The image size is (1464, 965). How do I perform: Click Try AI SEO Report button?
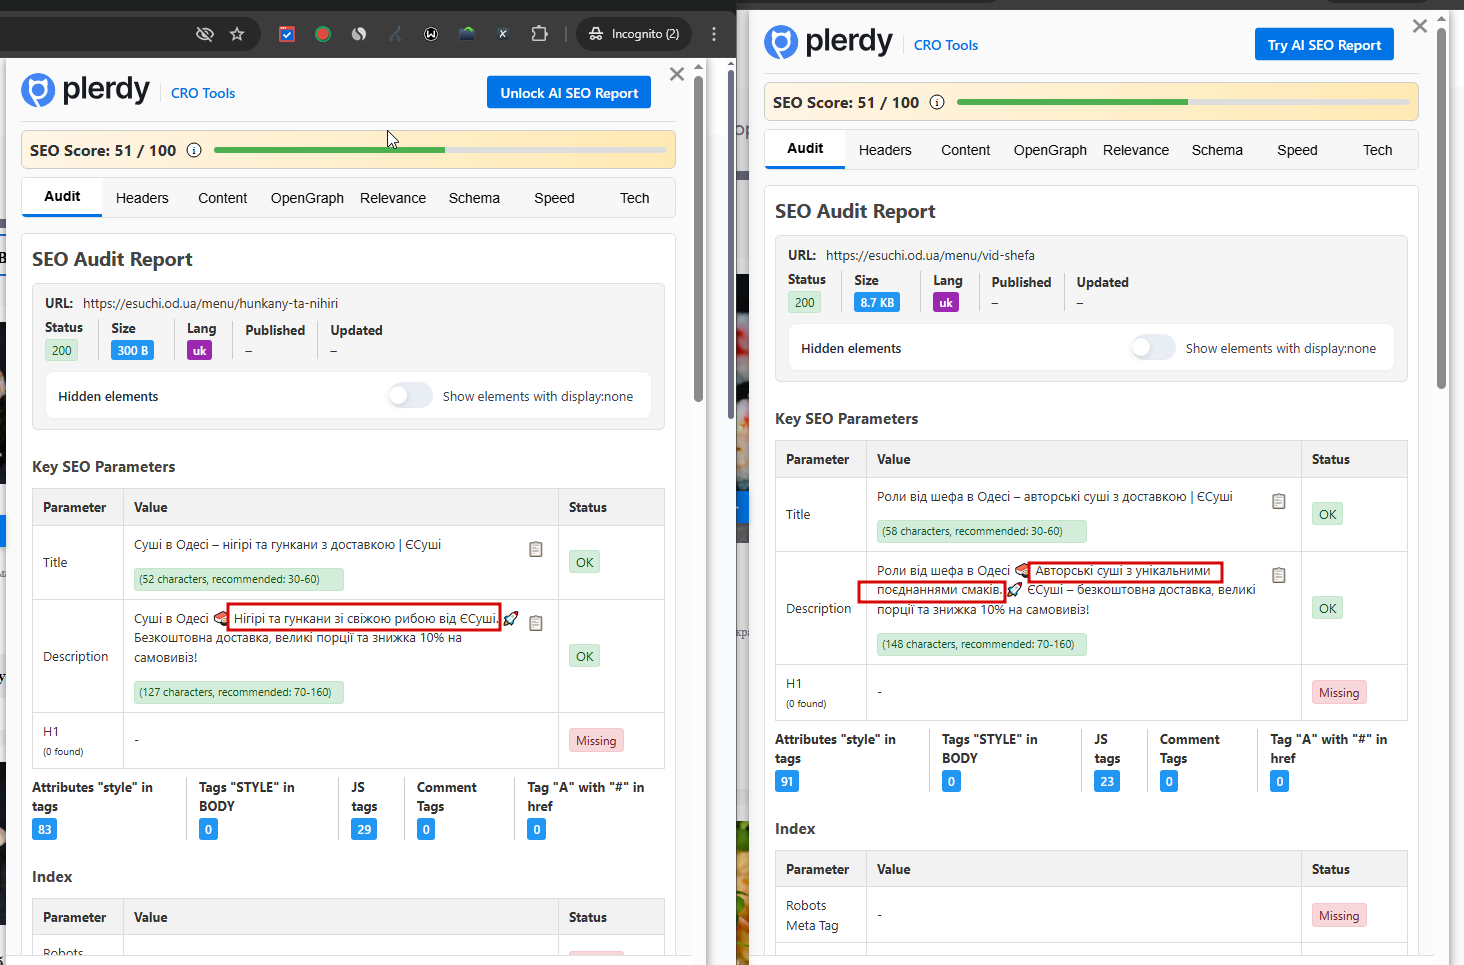coord(1324,45)
